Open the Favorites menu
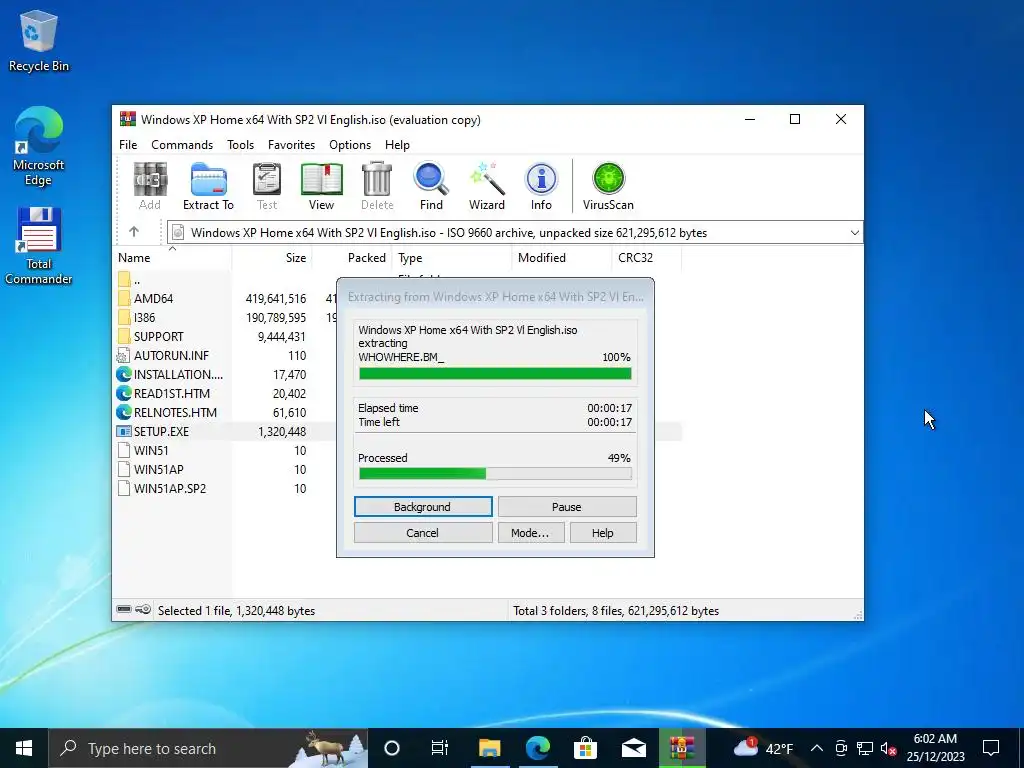1024x768 pixels. coord(291,144)
